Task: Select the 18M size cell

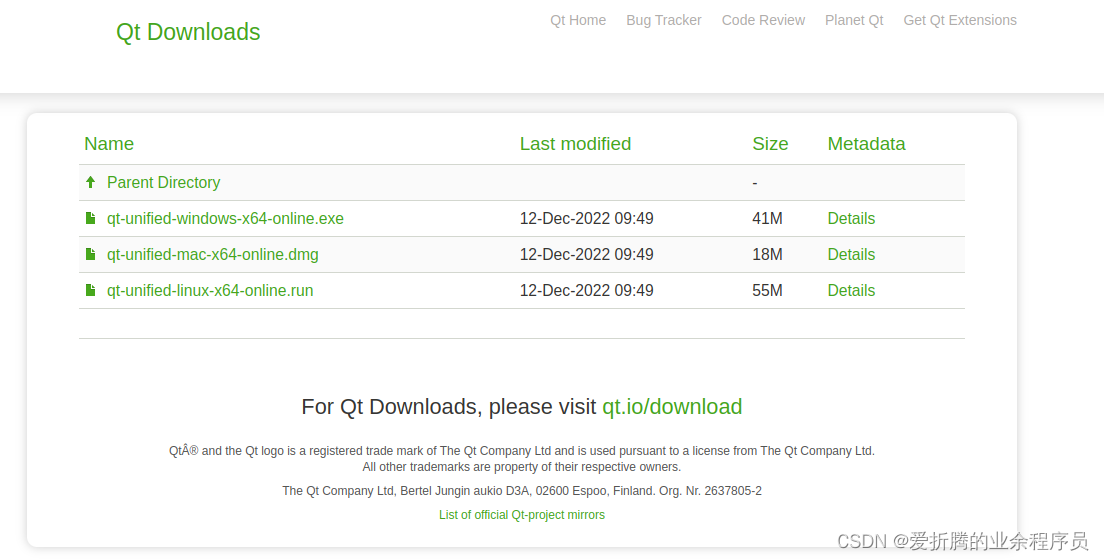Action: click(x=767, y=254)
